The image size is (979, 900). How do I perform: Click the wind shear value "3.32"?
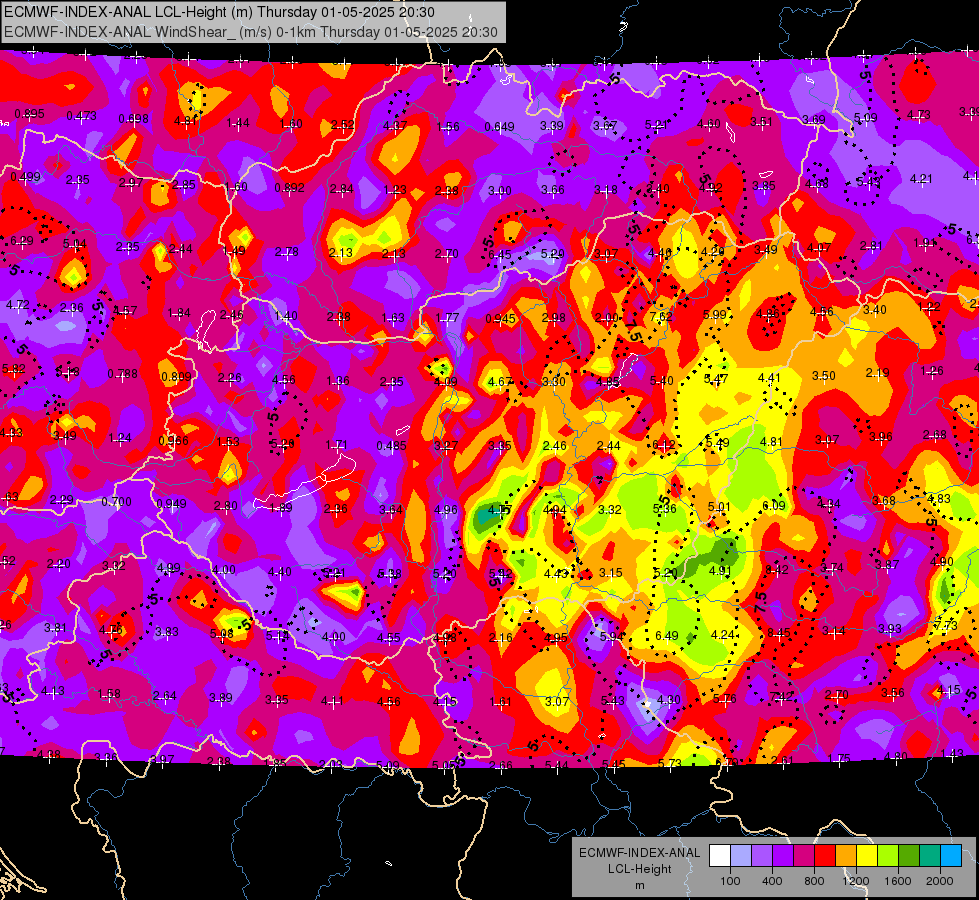click(x=609, y=510)
